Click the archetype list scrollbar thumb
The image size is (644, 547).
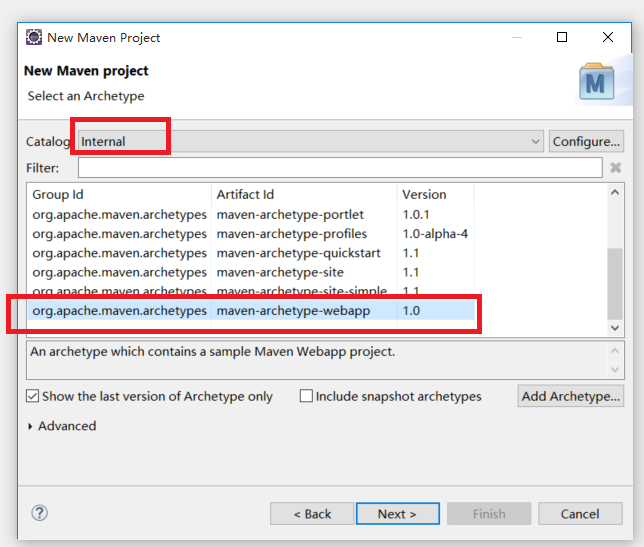coord(615,283)
